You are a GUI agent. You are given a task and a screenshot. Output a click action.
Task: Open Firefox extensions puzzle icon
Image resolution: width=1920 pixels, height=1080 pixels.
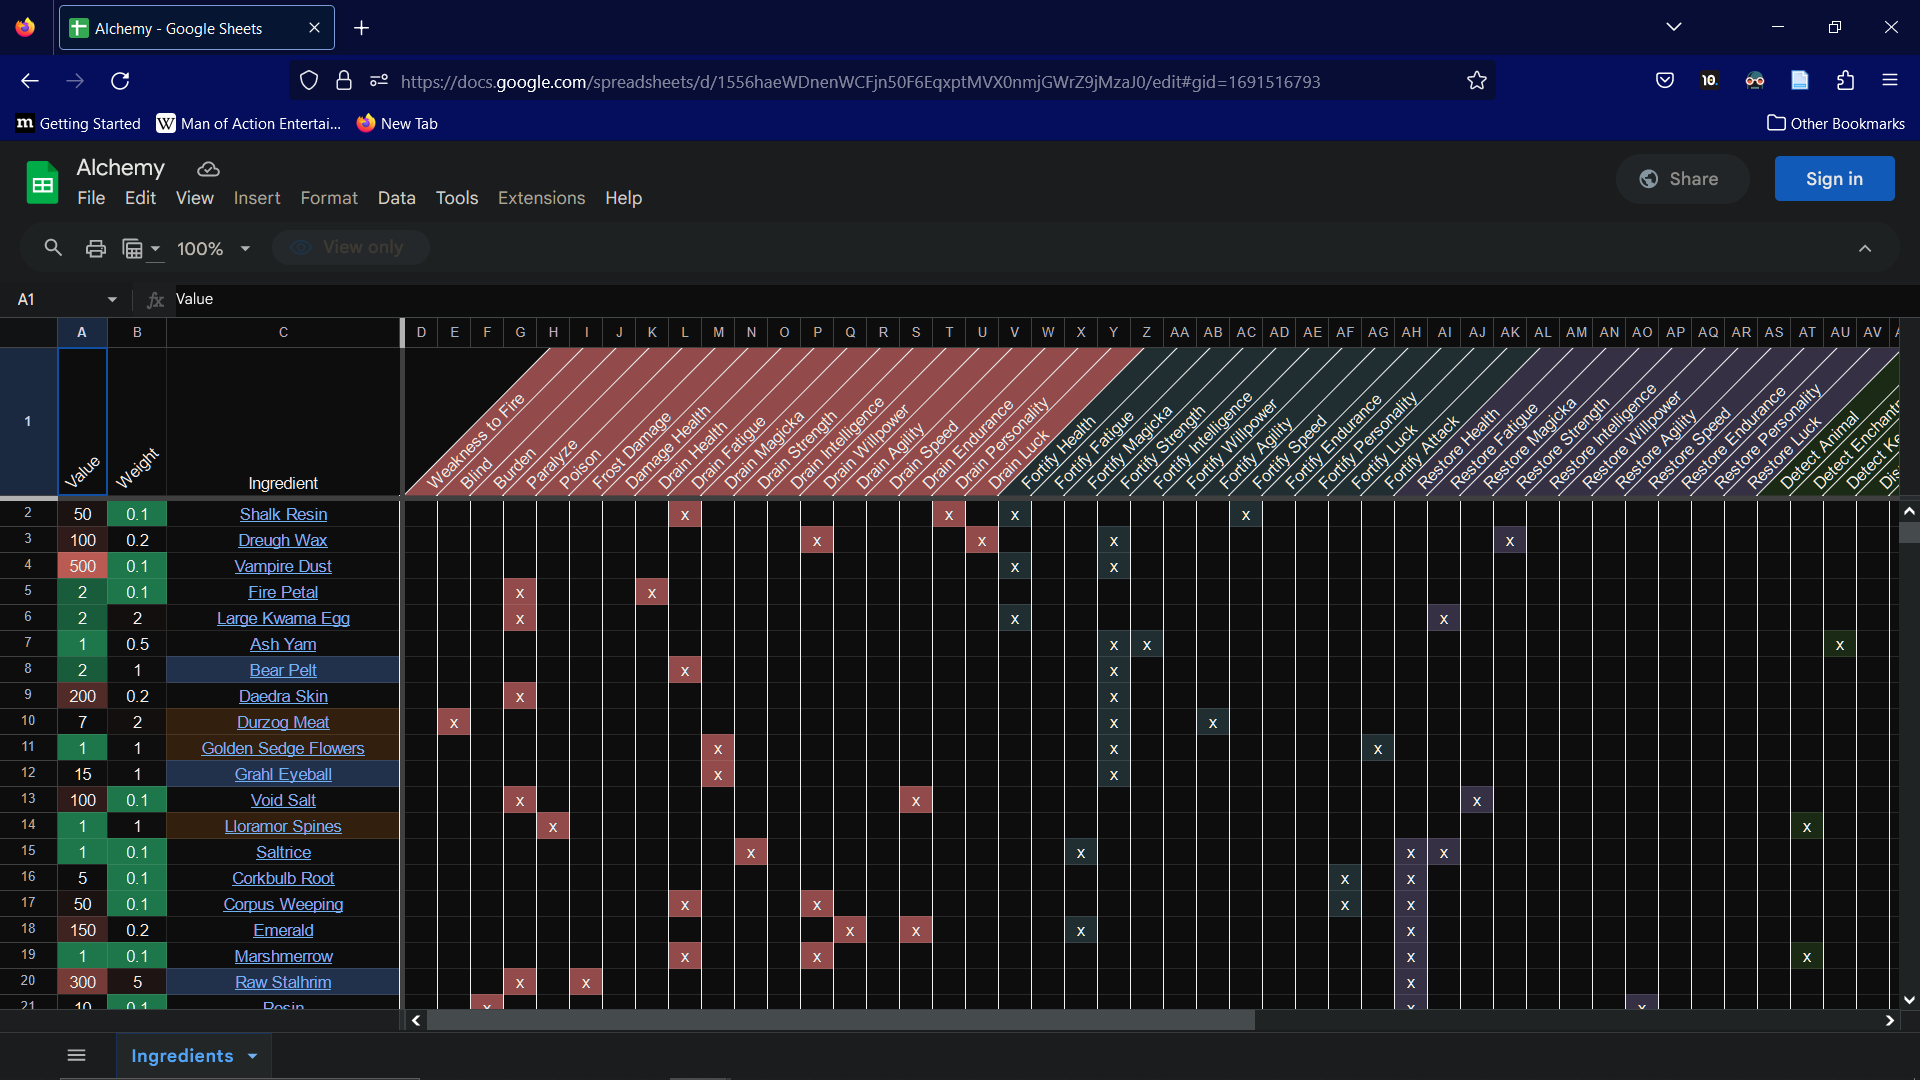point(1845,81)
